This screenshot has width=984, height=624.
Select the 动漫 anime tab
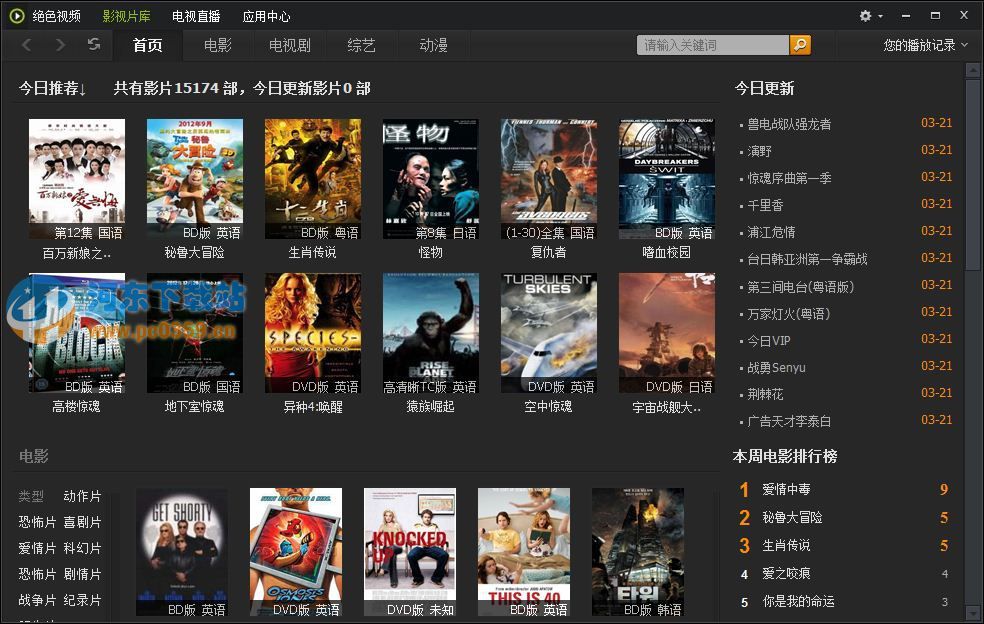pos(432,45)
